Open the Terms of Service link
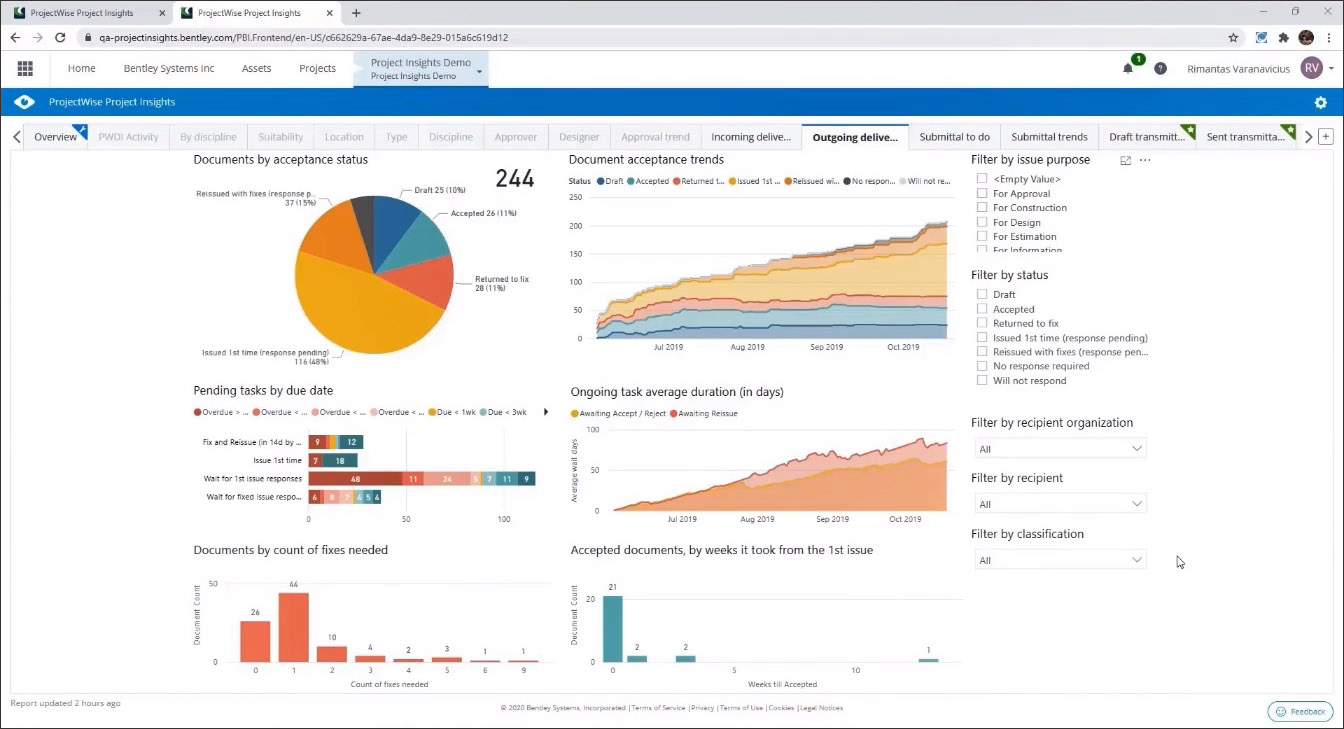The height and width of the screenshot is (729, 1344). click(x=659, y=708)
